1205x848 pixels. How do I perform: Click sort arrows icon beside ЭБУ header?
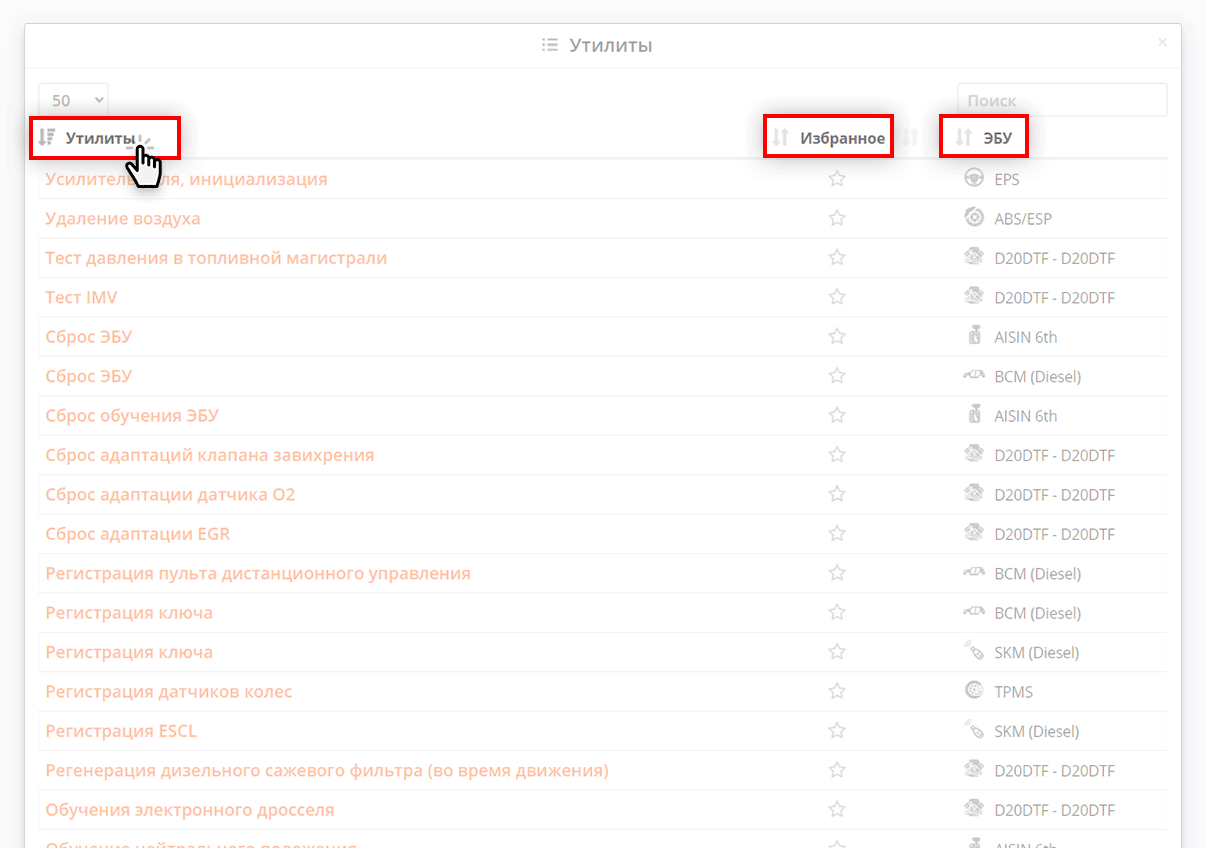pos(963,138)
